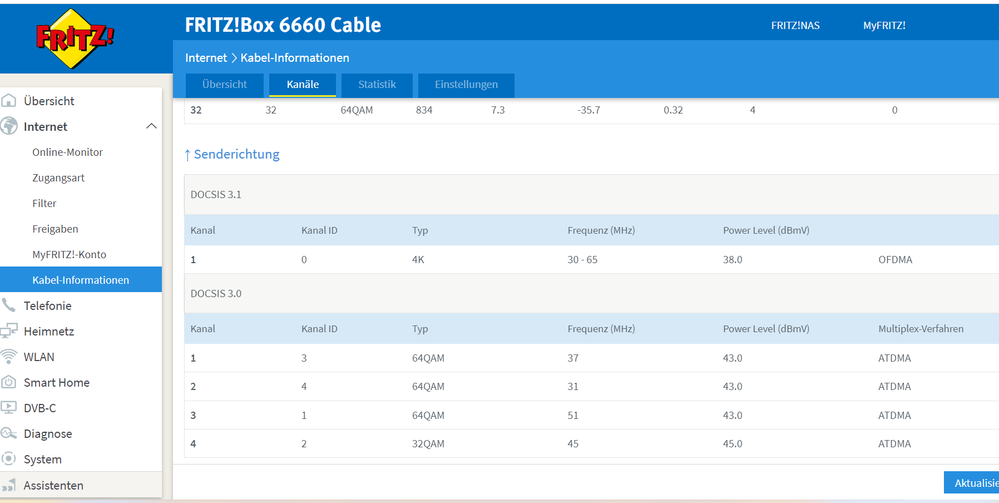Click the Heimnetz network icon

tap(9, 331)
